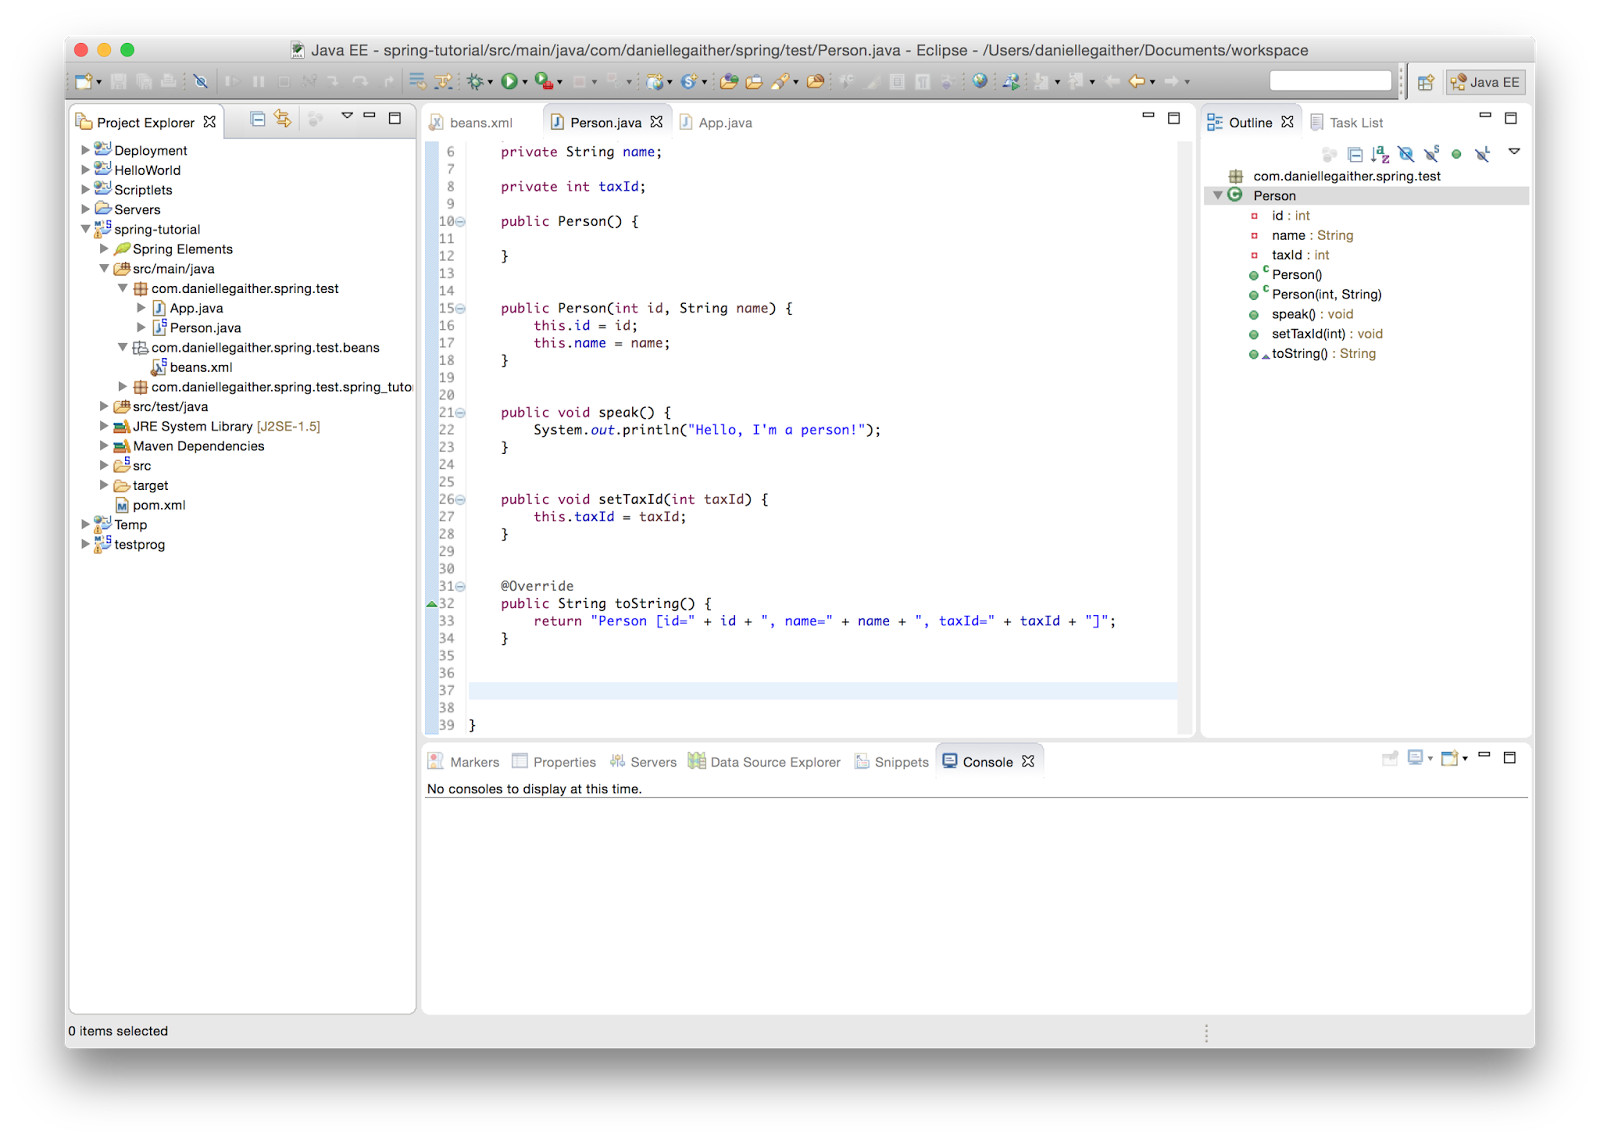Viewport: 1600px width, 1141px height.
Task: Fold the speak() method at line 21
Action: click(x=460, y=413)
